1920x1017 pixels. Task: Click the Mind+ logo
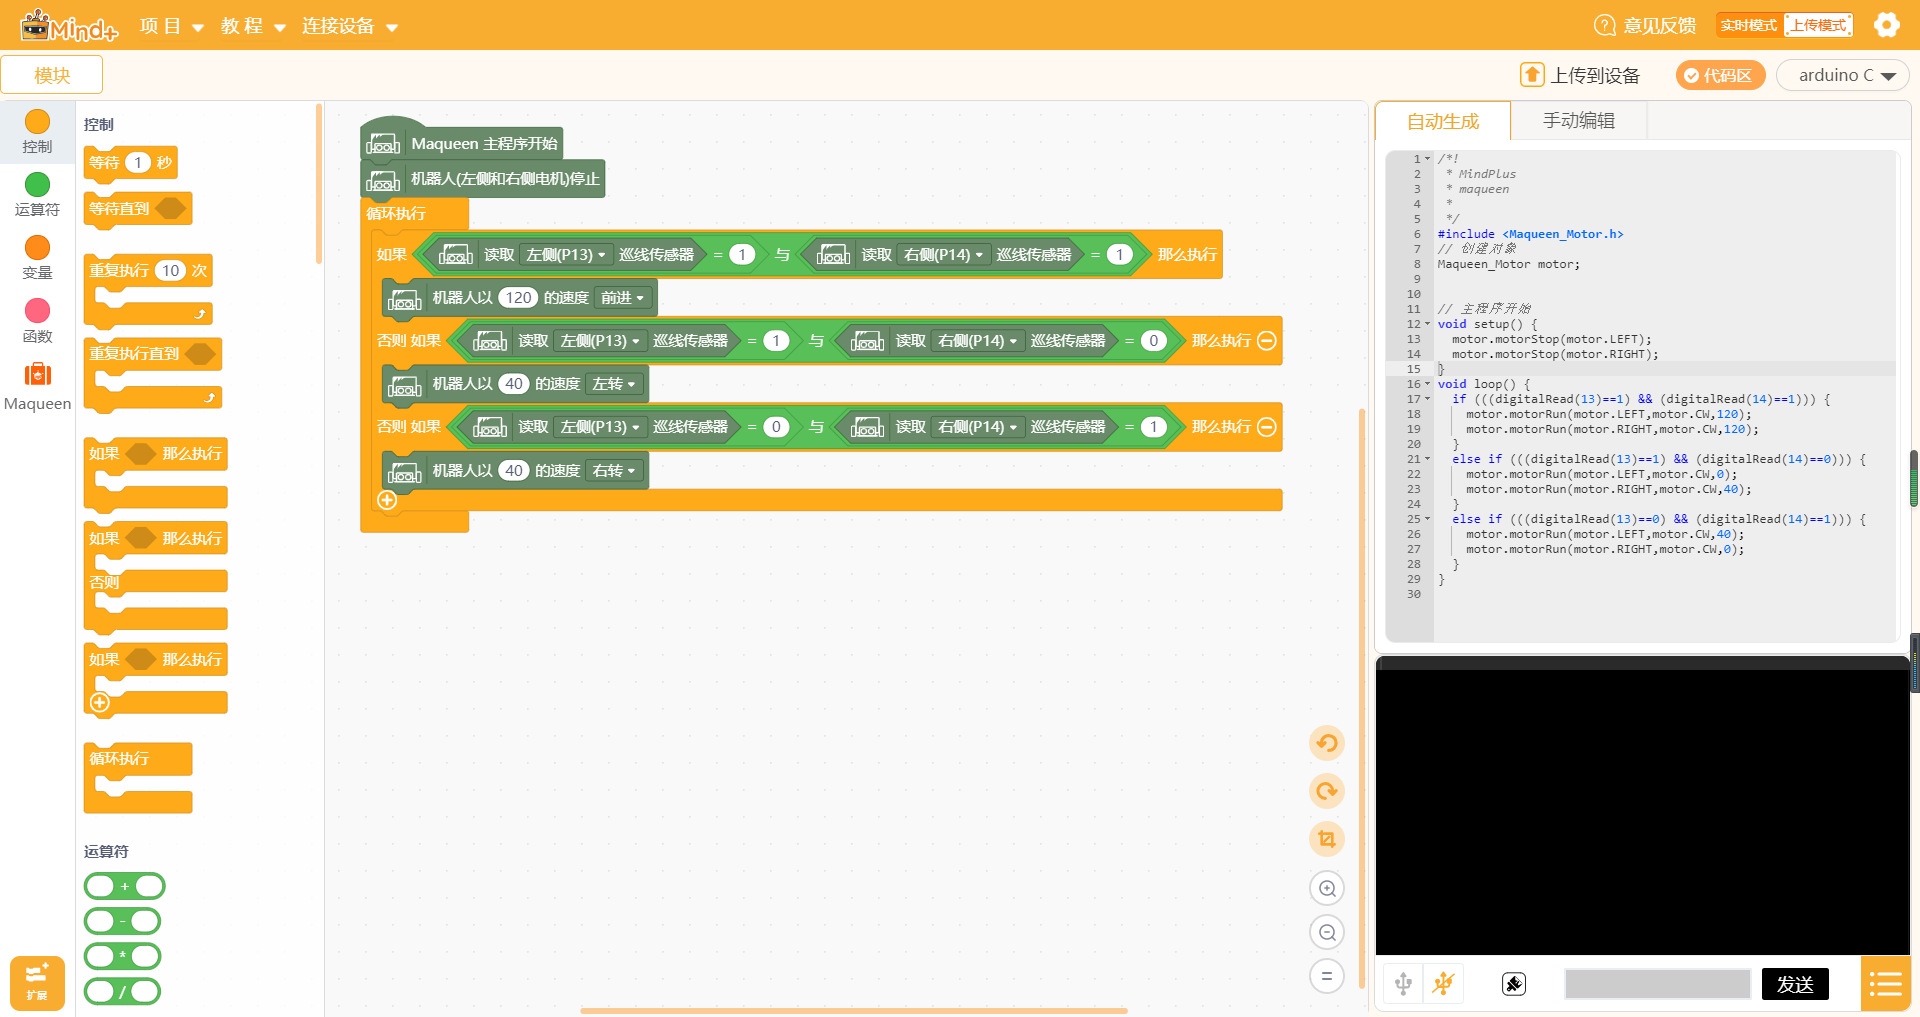pos(69,25)
